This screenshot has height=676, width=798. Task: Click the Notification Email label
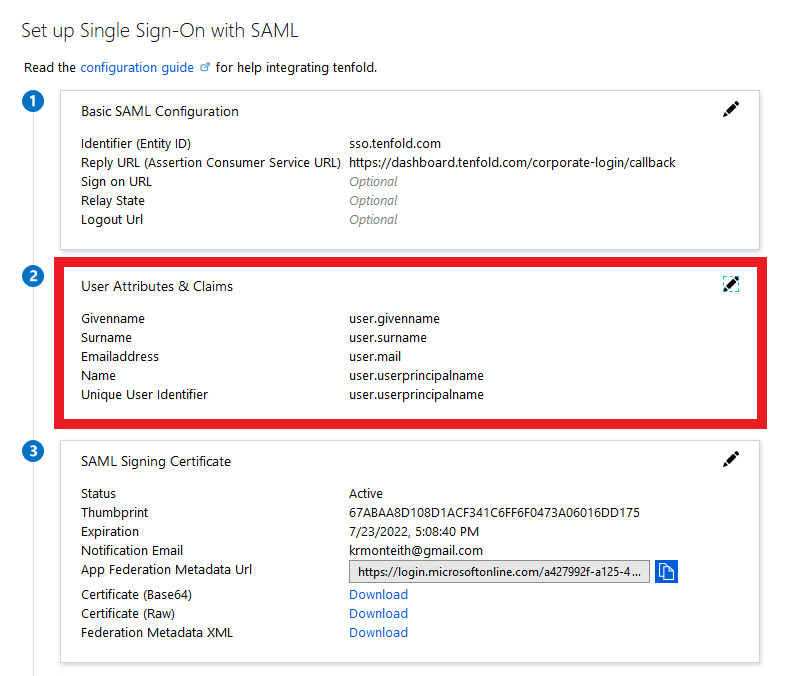coord(132,550)
